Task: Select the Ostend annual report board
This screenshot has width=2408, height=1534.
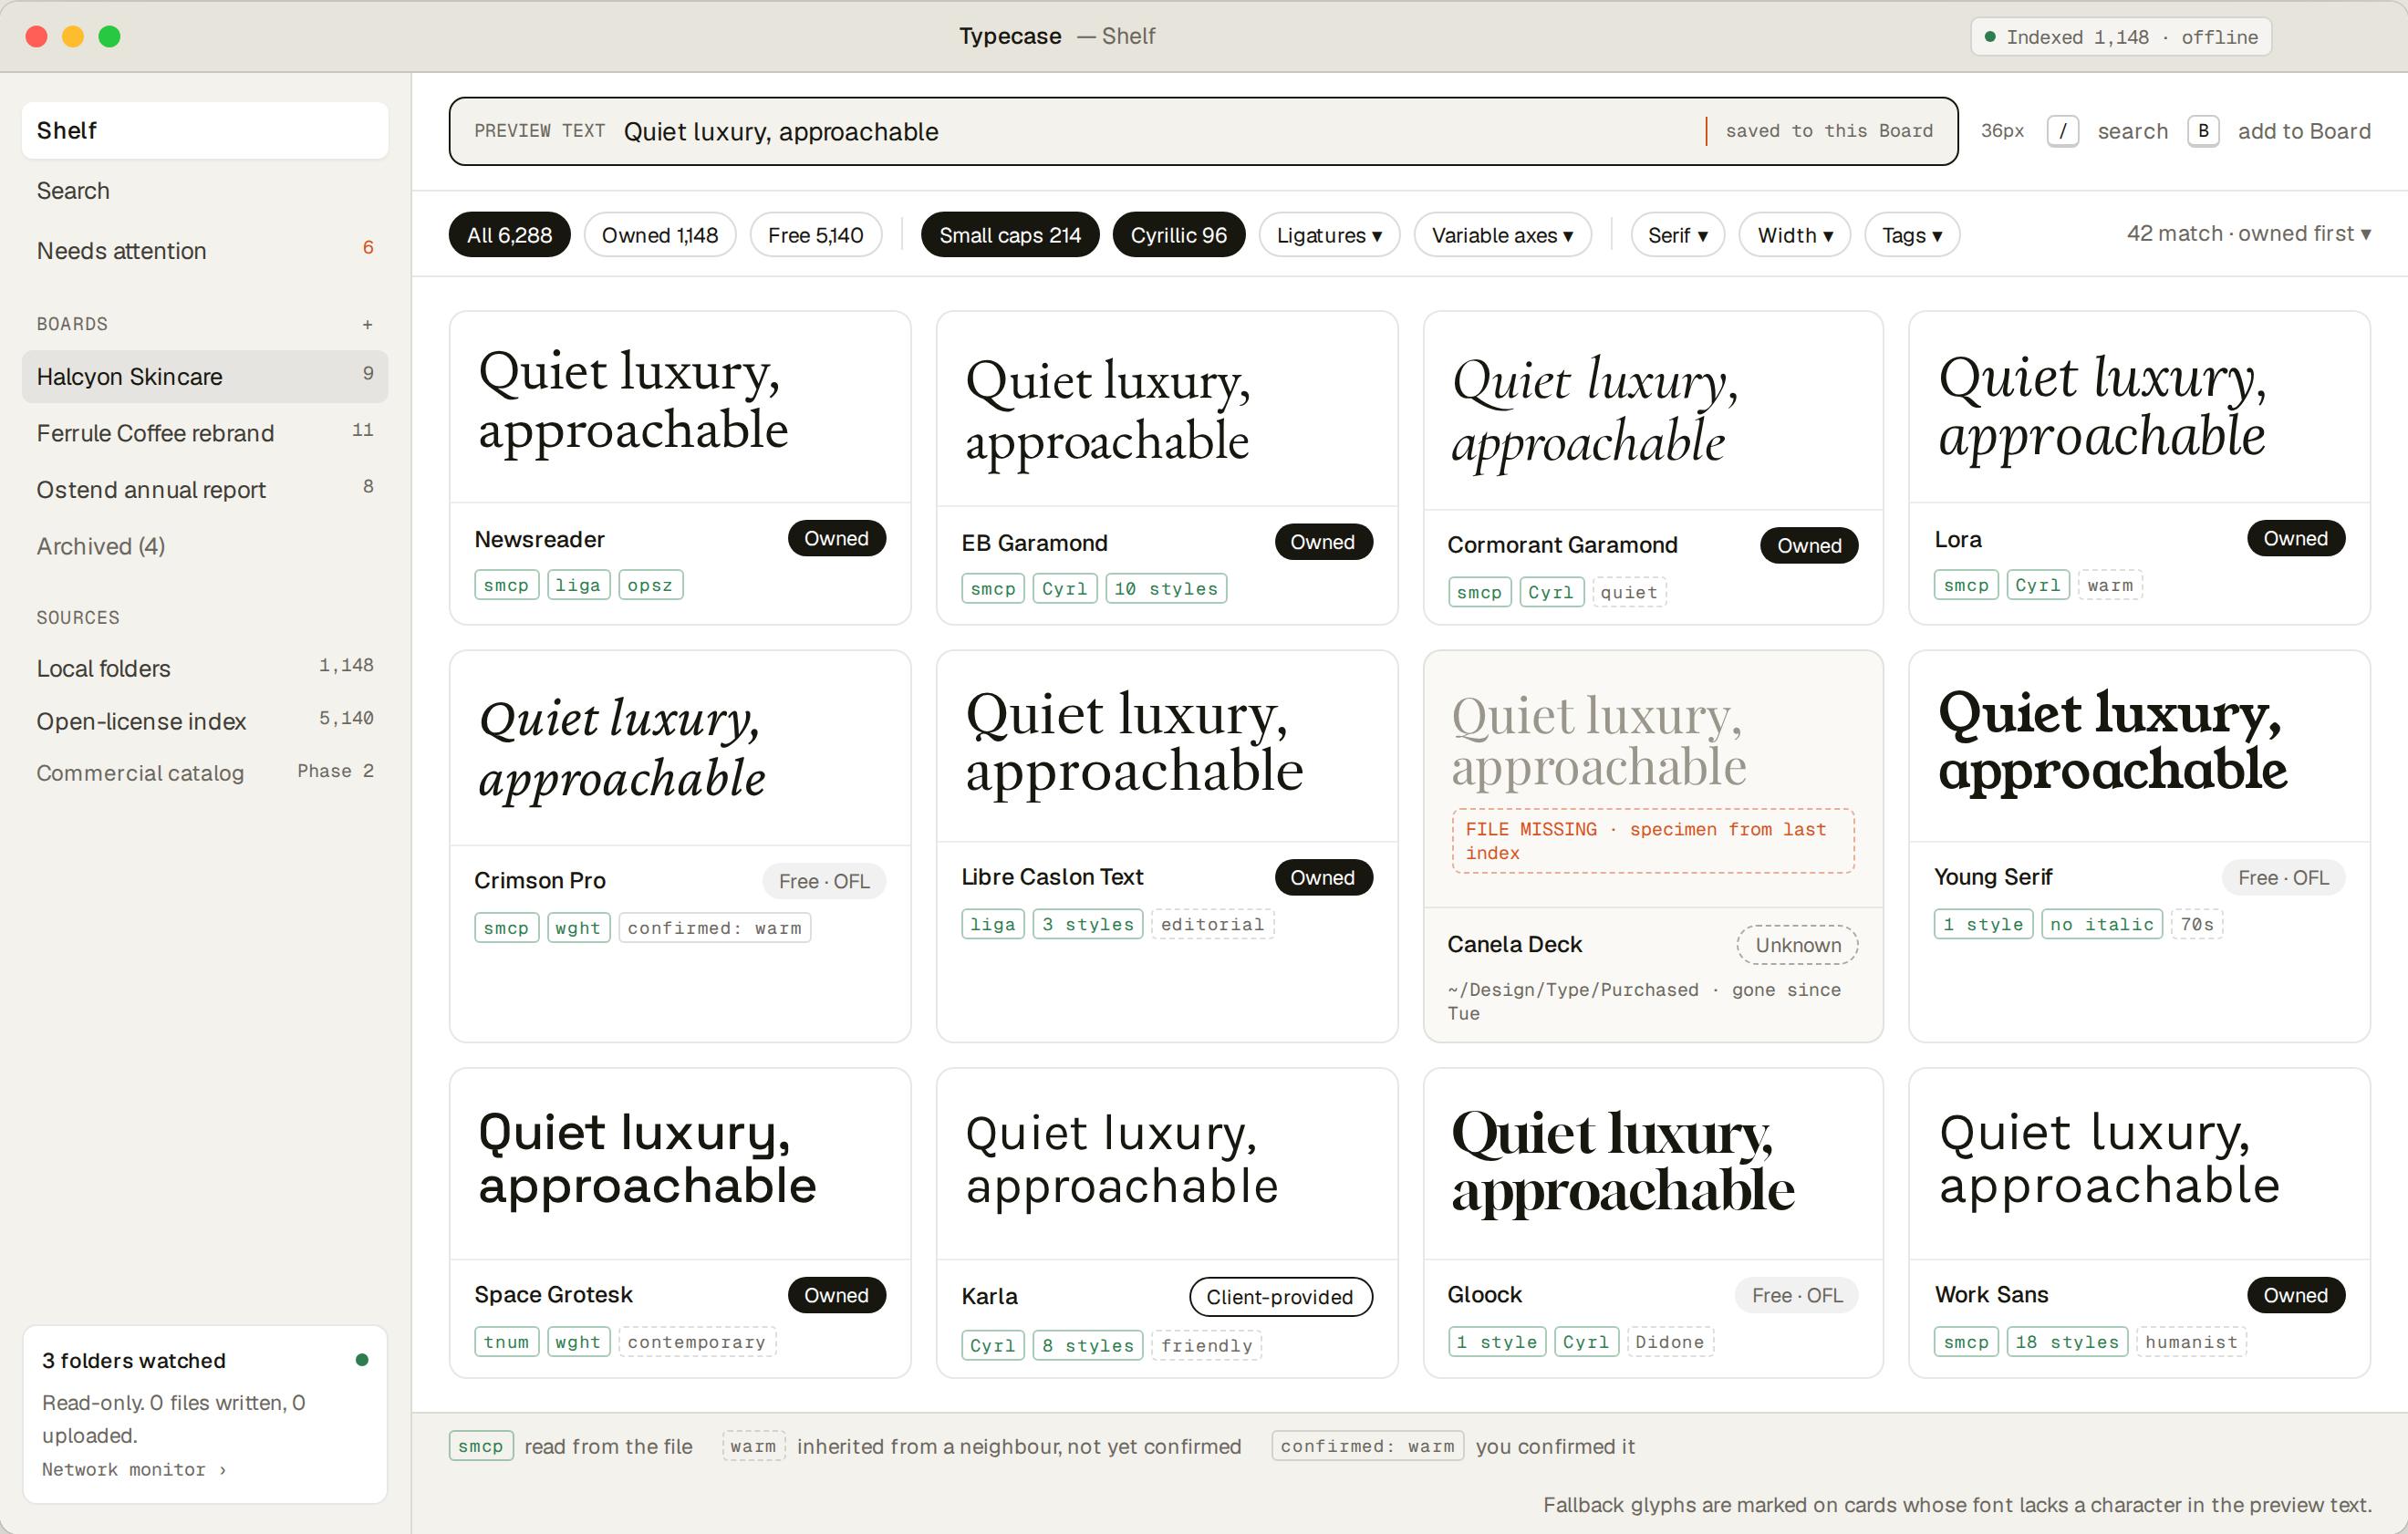Action: [205, 489]
